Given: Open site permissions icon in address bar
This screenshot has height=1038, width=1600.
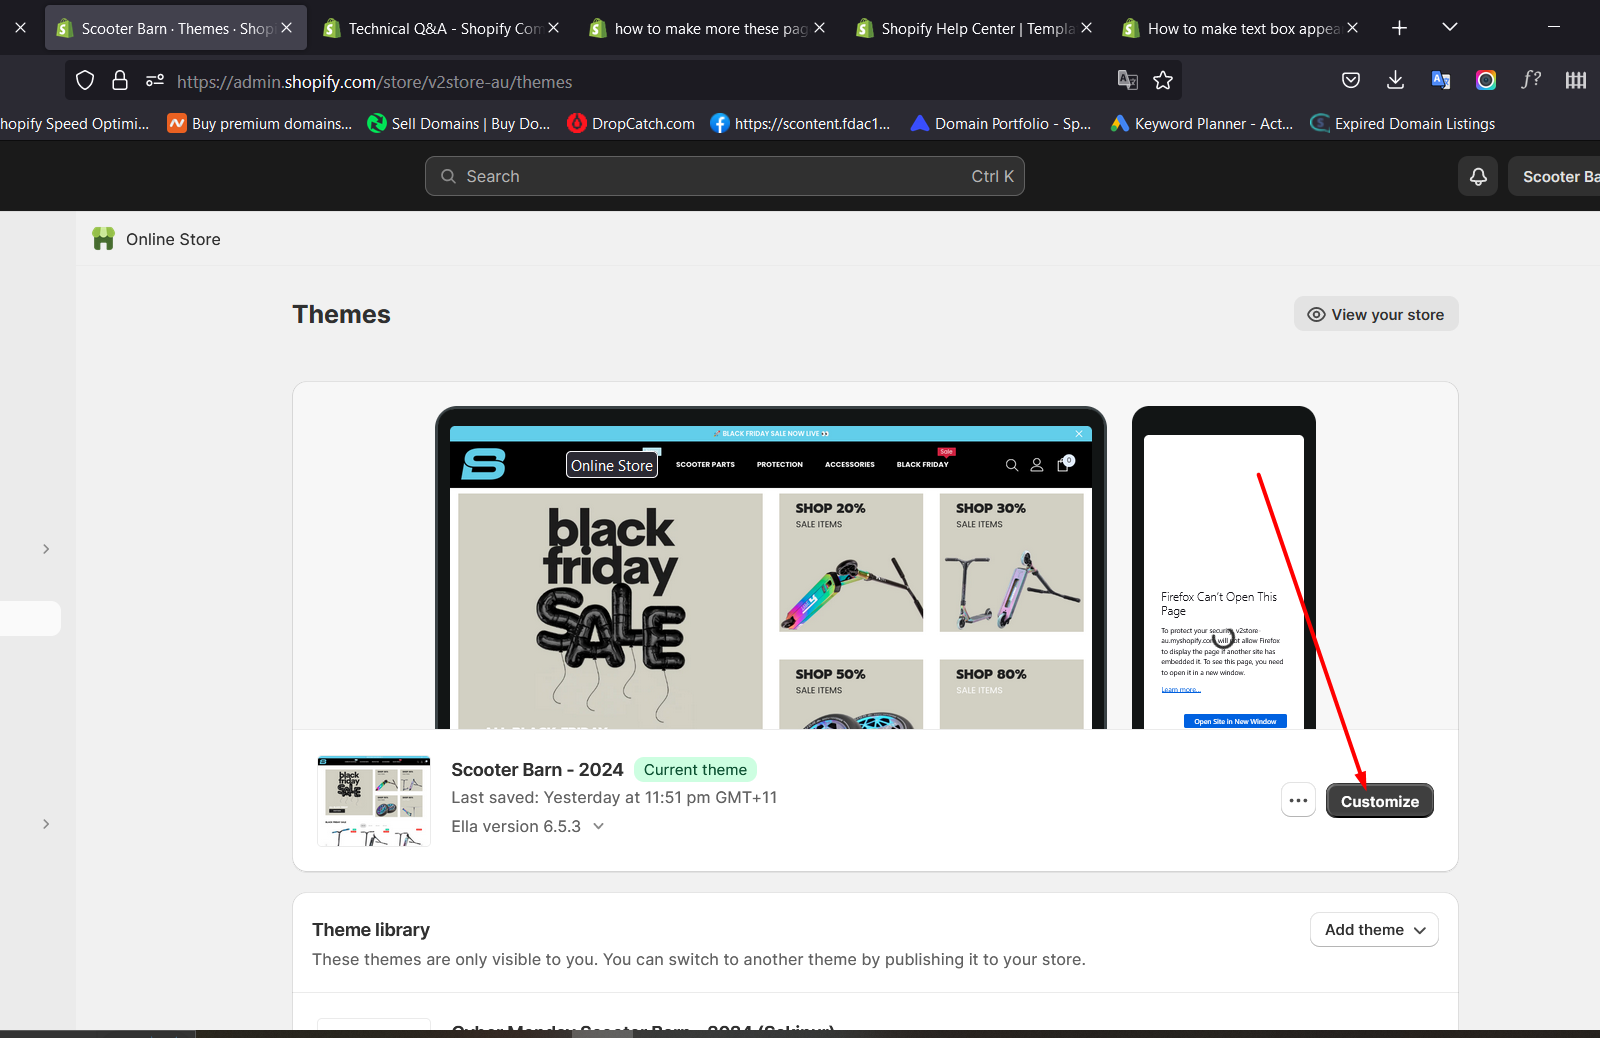Looking at the screenshot, I should click(154, 81).
